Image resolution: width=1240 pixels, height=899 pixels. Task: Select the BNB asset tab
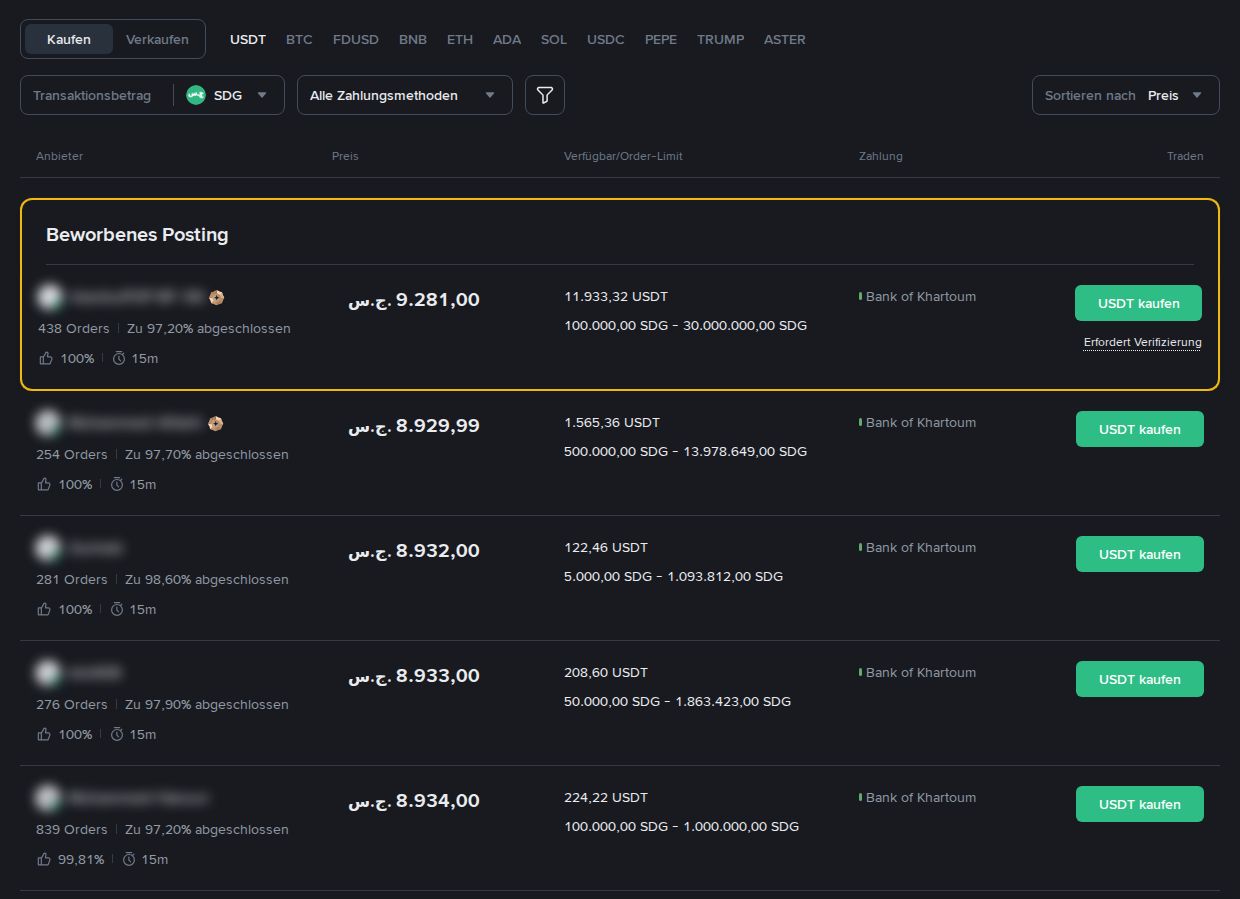click(413, 40)
